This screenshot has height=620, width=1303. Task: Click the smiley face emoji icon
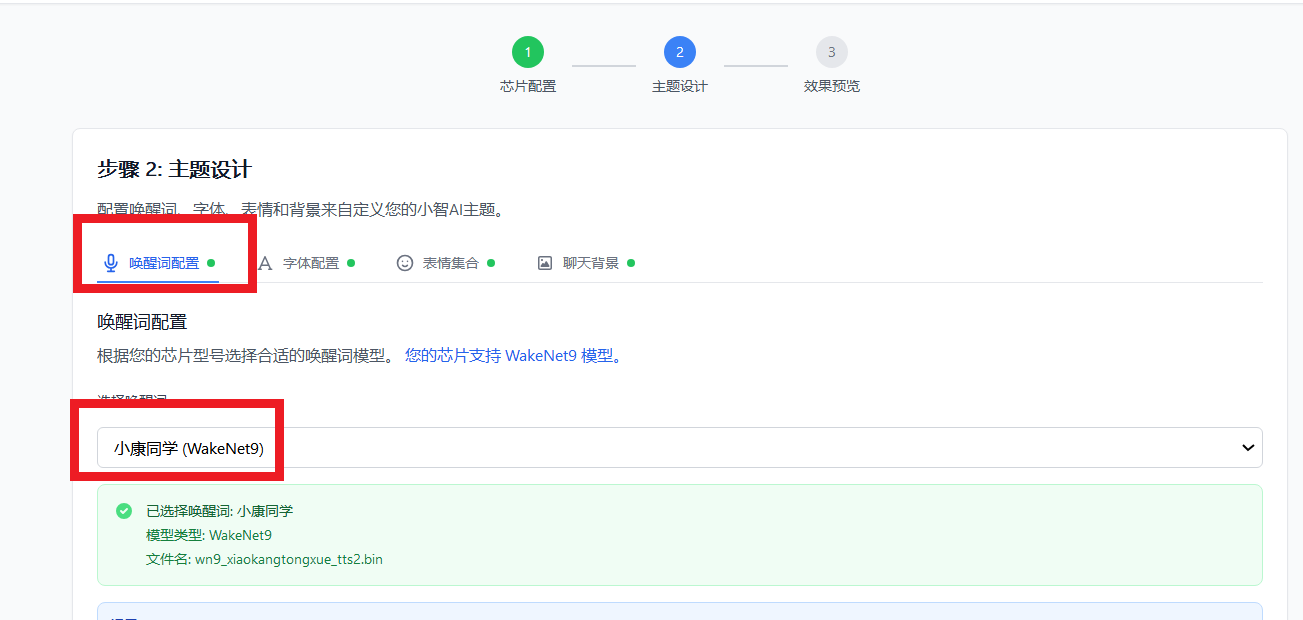(405, 263)
